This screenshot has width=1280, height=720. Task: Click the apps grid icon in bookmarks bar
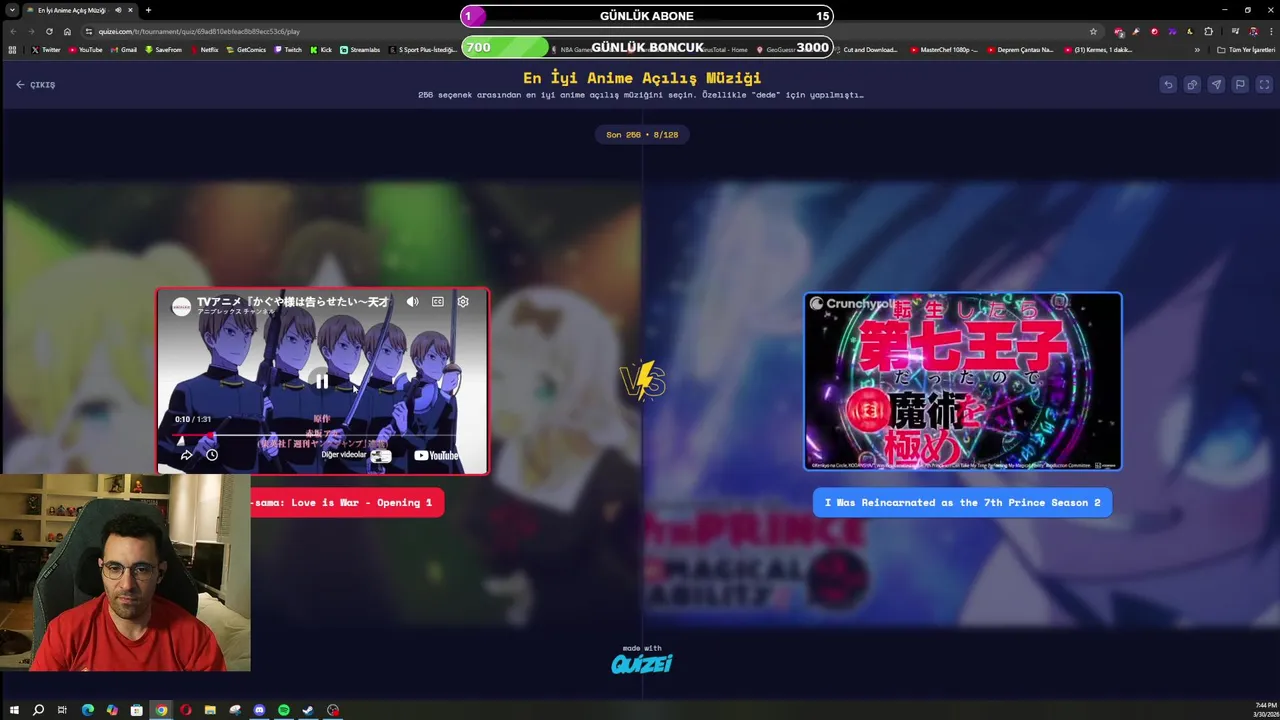pyautogui.click(x=12, y=50)
